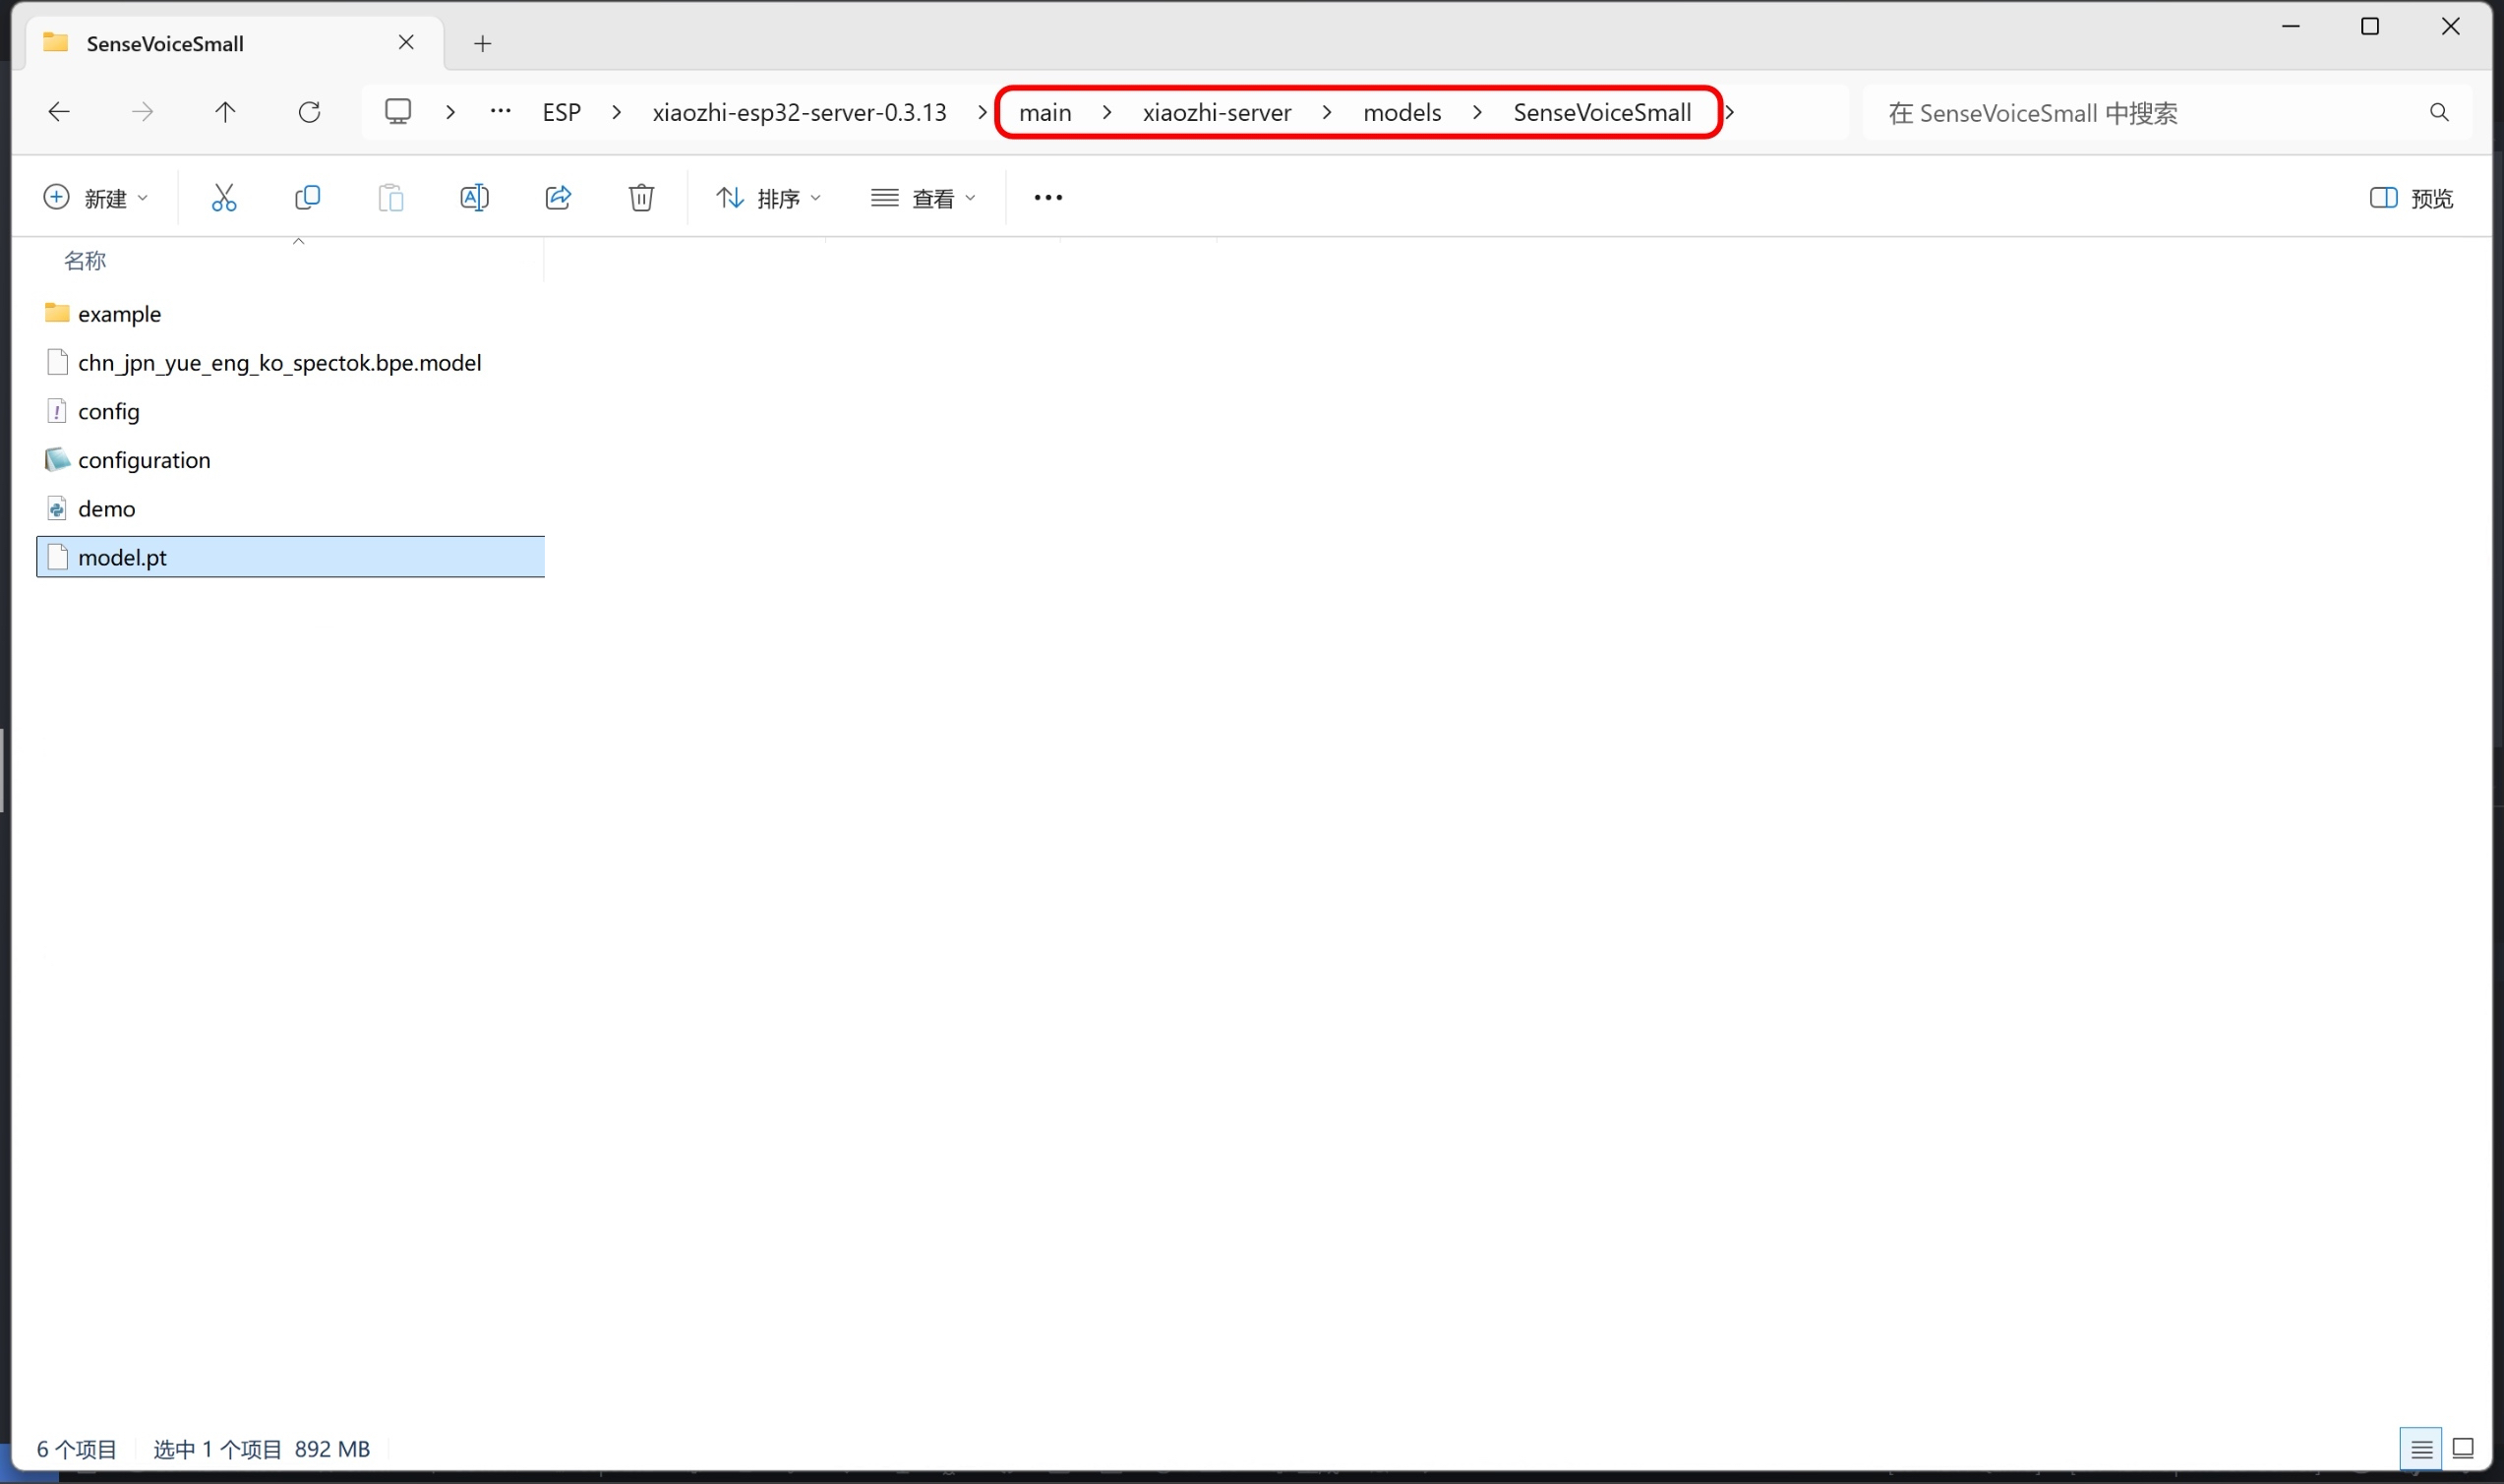The image size is (2504, 1484).
Task: Click the Share icon
Action: pyautogui.click(x=558, y=198)
